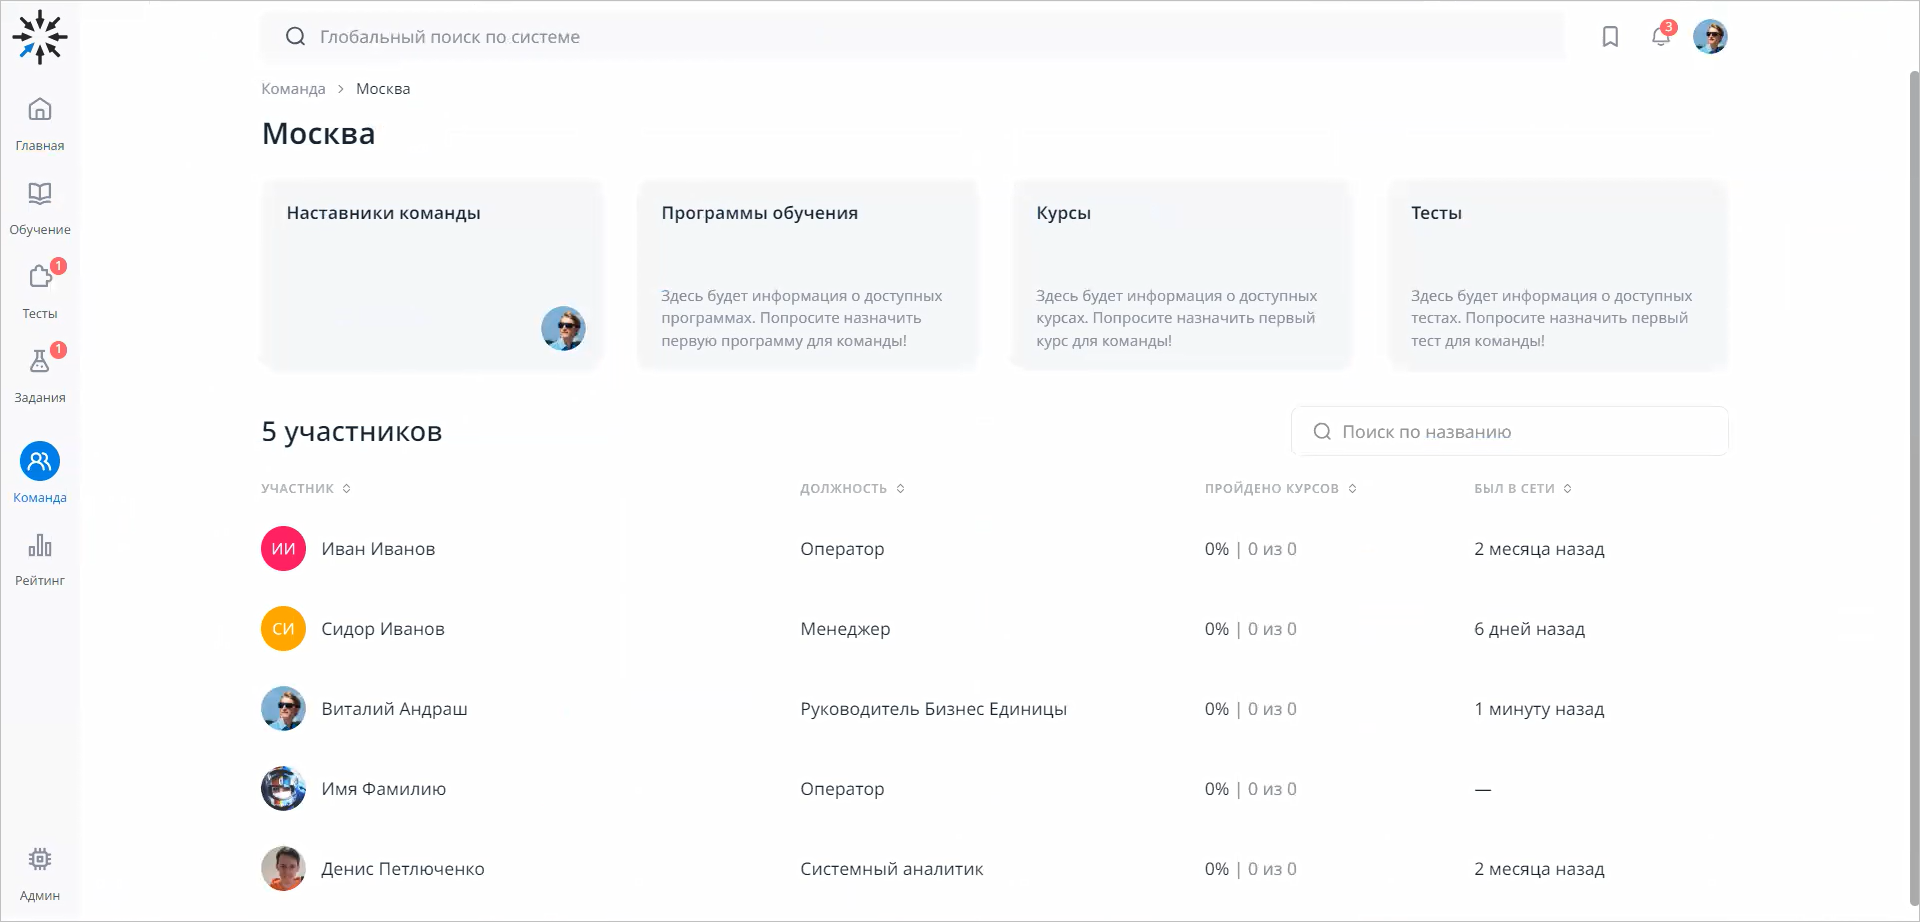Viewport: 1920px width, 922px height.
Task: Sort table by Должность column
Action: tap(852, 489)
